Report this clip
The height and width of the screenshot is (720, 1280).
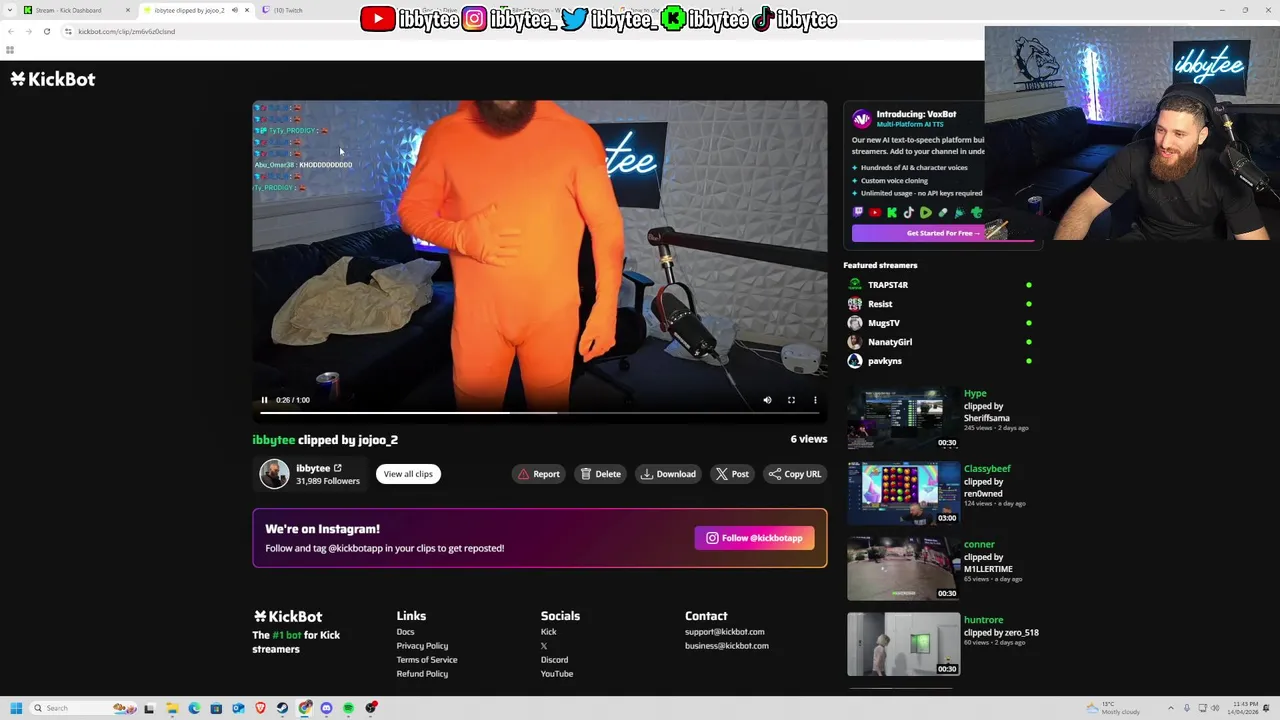(x=538, y=474)
